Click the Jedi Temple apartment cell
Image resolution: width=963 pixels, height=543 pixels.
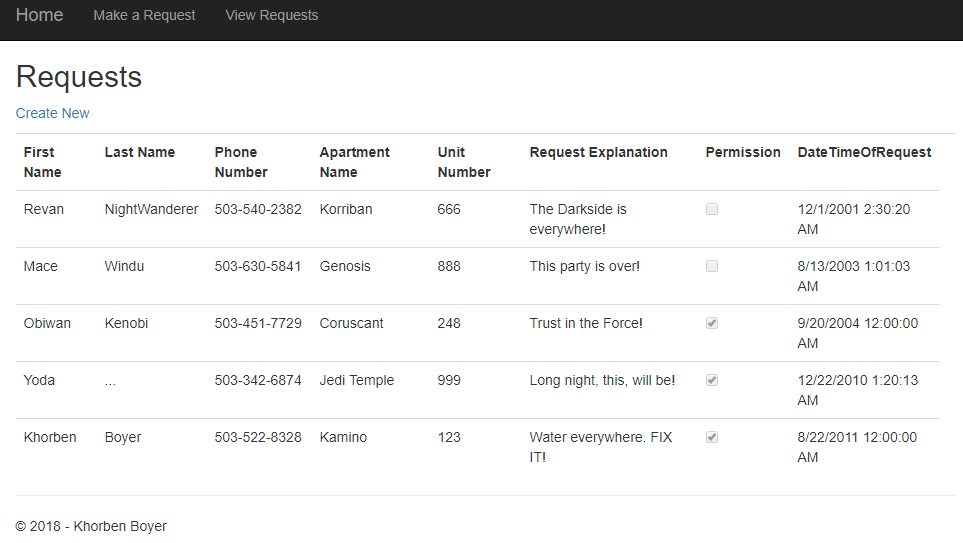pyautogui.click(x=356, y=380)
